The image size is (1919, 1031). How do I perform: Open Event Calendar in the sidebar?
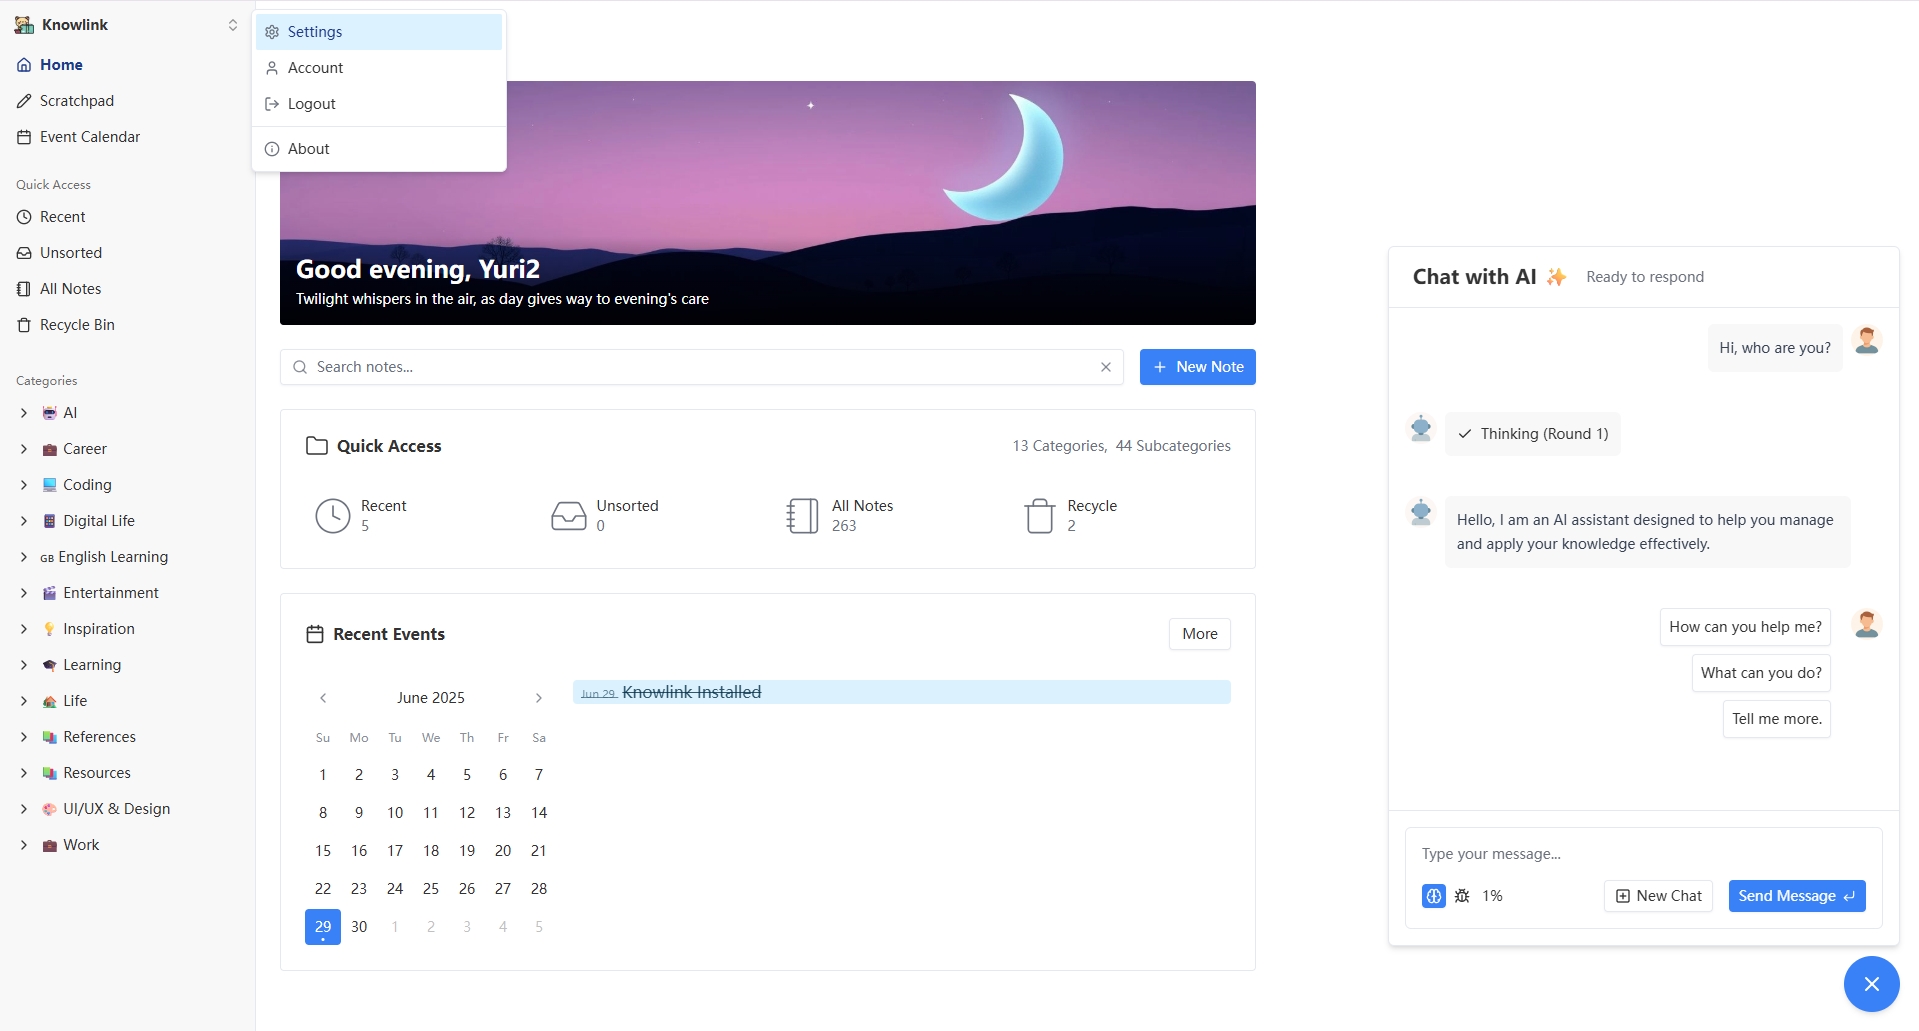click(128, 137)
